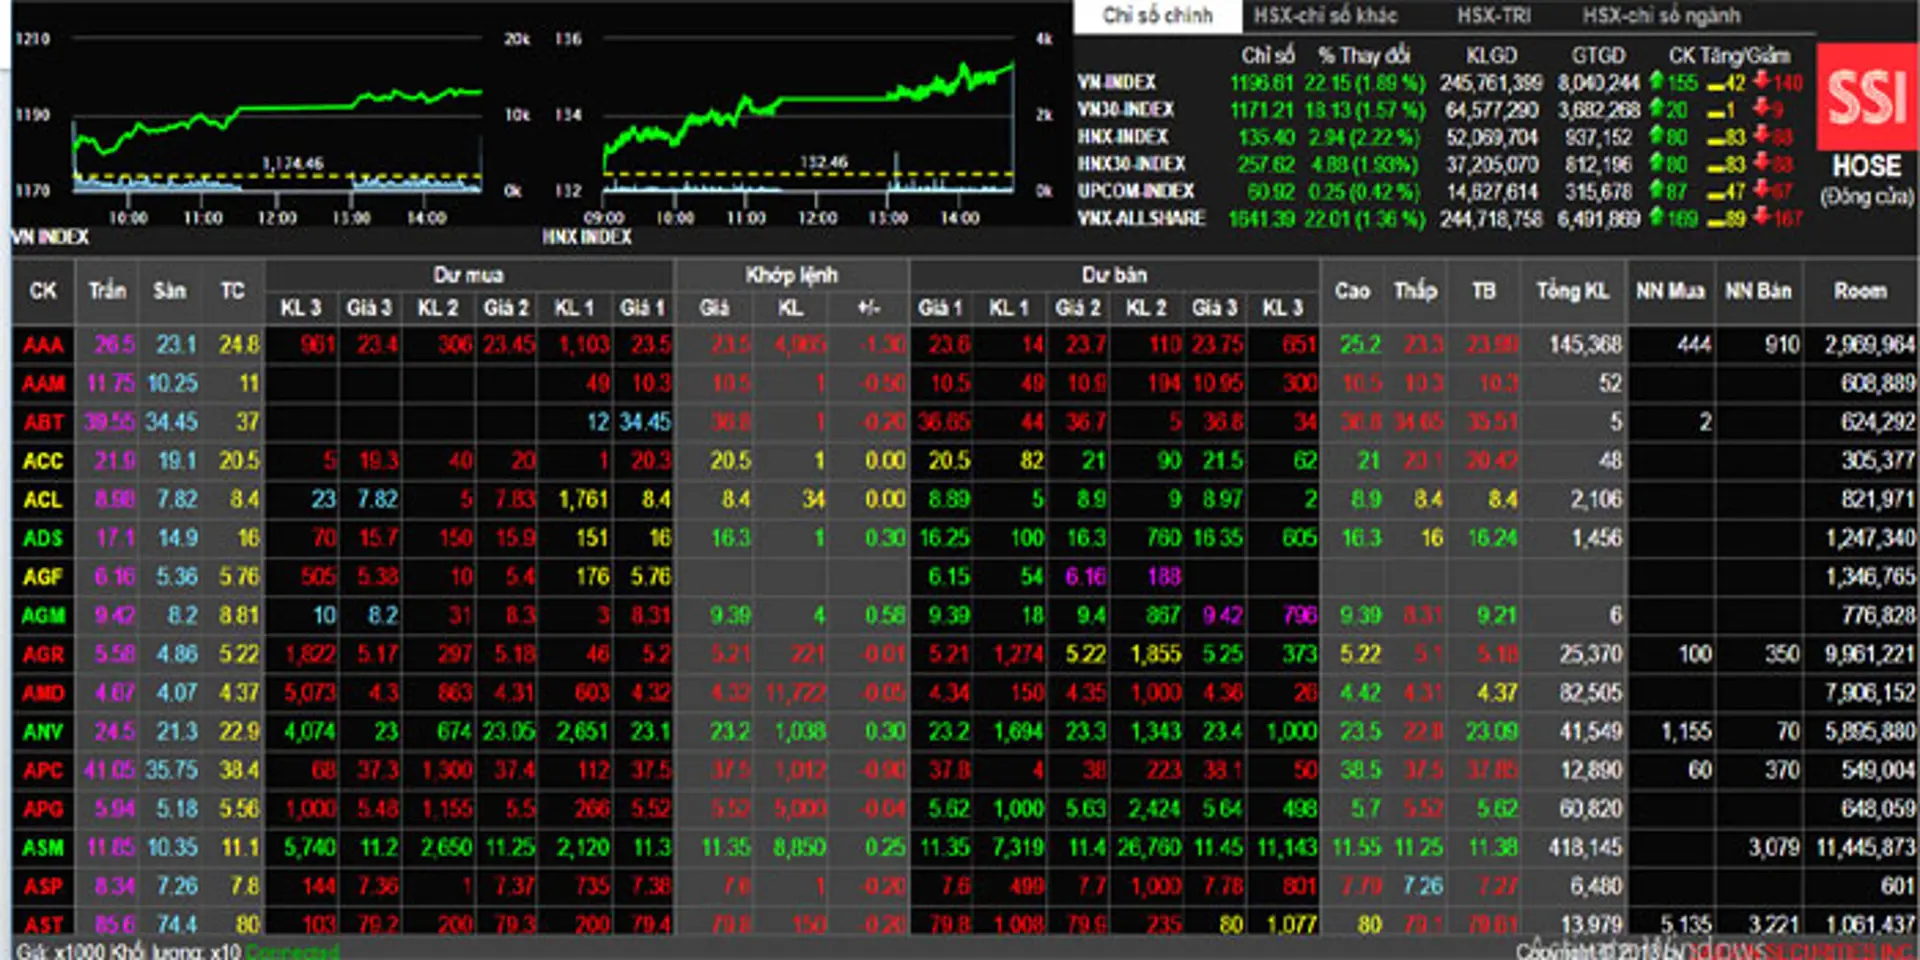The image size is (1920, 960).
Task: Open stock symbol ASM
Action: (x=43, y=848)
